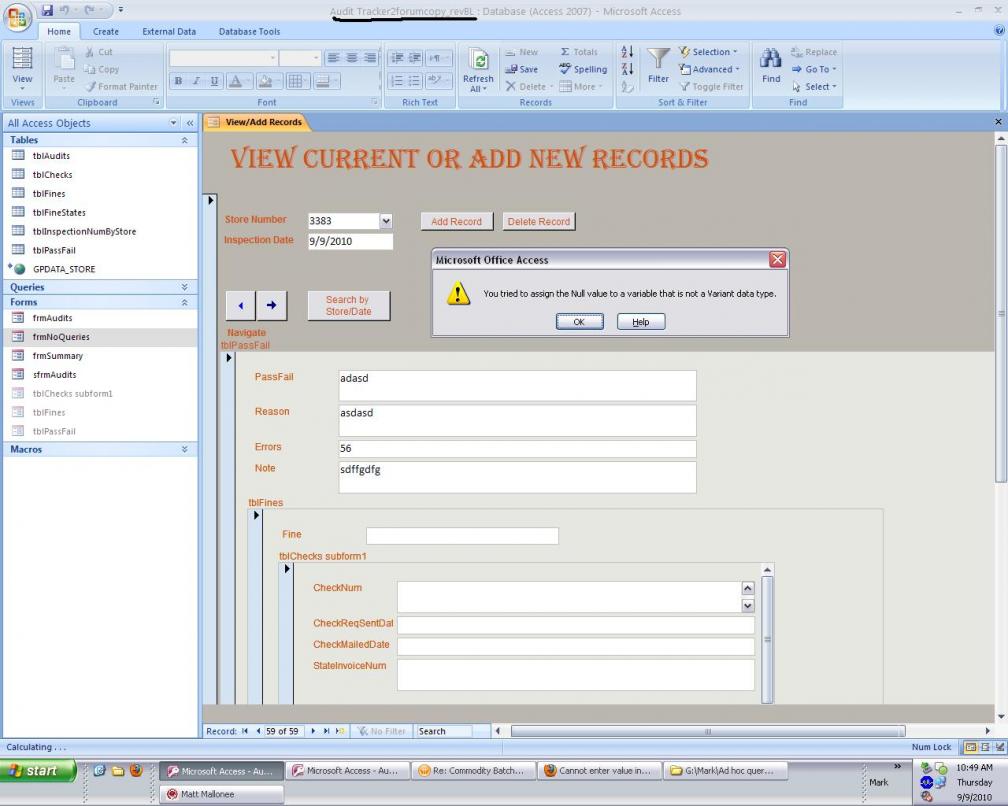This screenshot has height=806, width=1008.
Task: Click the Inspection Date field
Action: pos(350,242)
